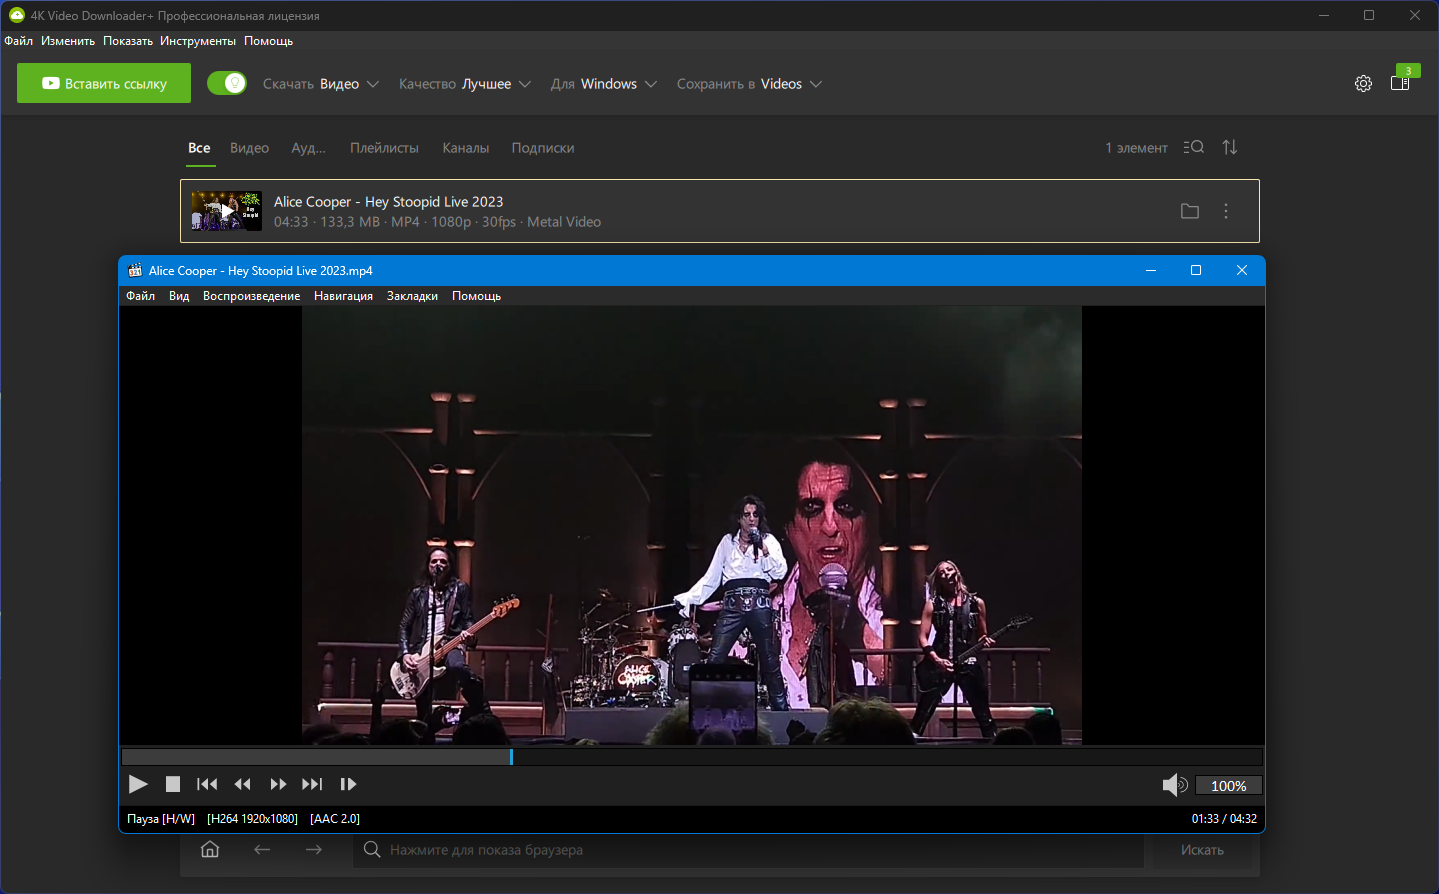Skip to previous track in the player
Image resolution: width=1439 pixels, height=894 pixels.
point(207,785)
